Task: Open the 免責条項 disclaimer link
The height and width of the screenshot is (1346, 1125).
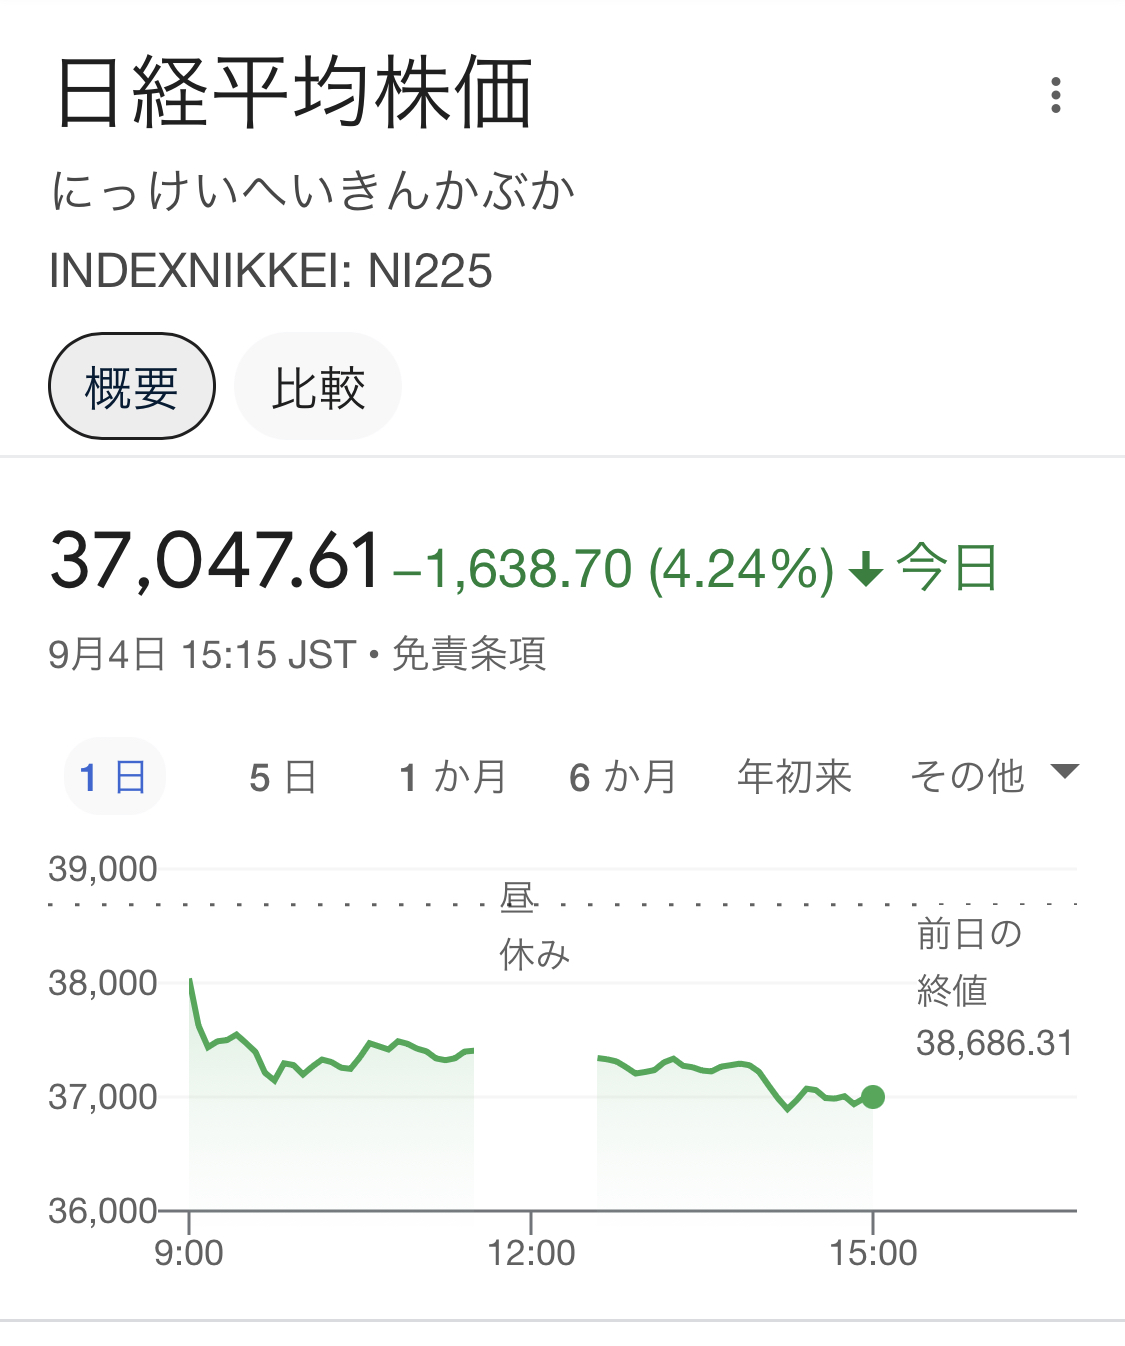Action: tap(469, 655)
